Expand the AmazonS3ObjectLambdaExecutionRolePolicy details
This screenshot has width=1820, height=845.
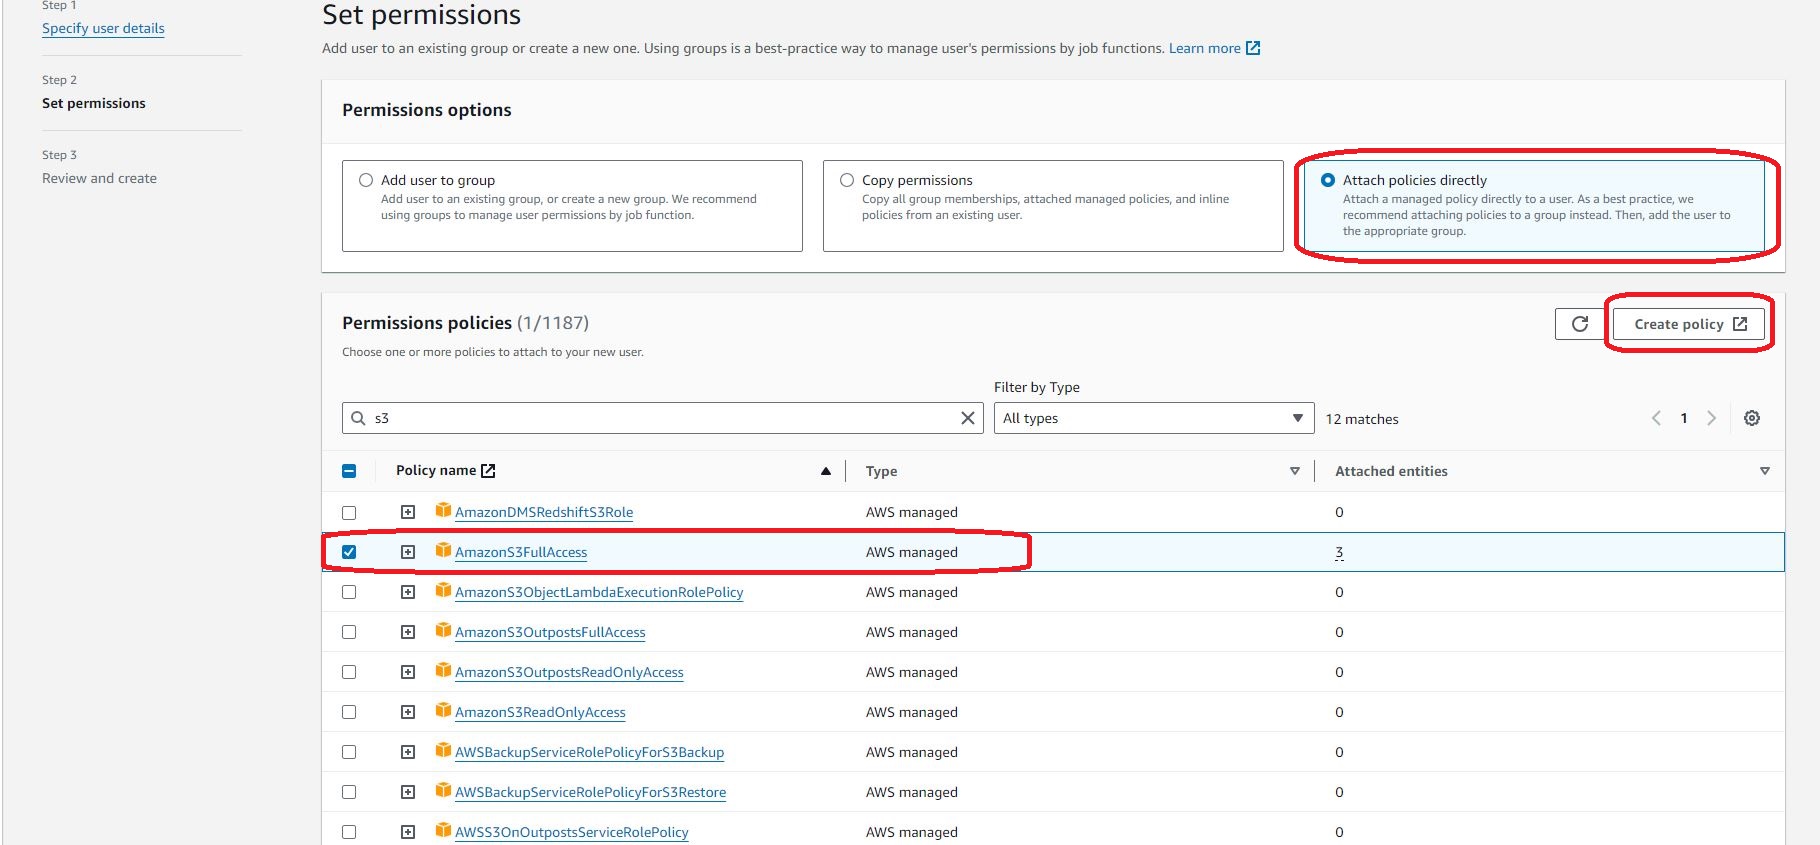click(x=408, y=592)
